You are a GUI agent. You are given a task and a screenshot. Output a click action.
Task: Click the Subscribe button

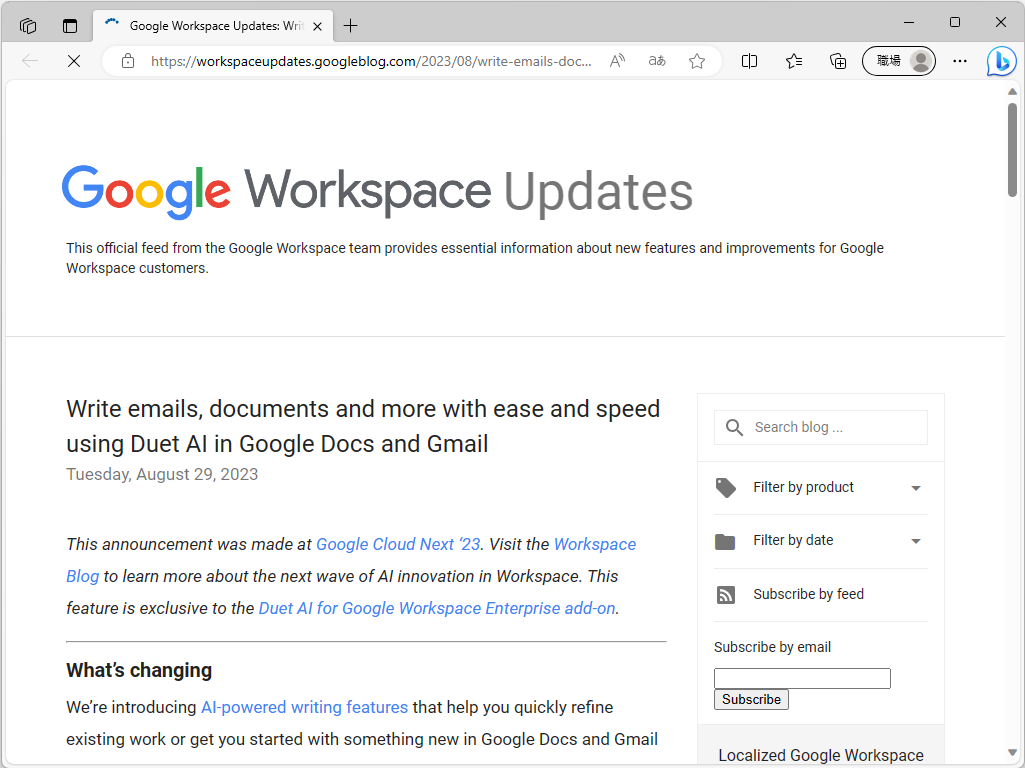tap(751, 699)
